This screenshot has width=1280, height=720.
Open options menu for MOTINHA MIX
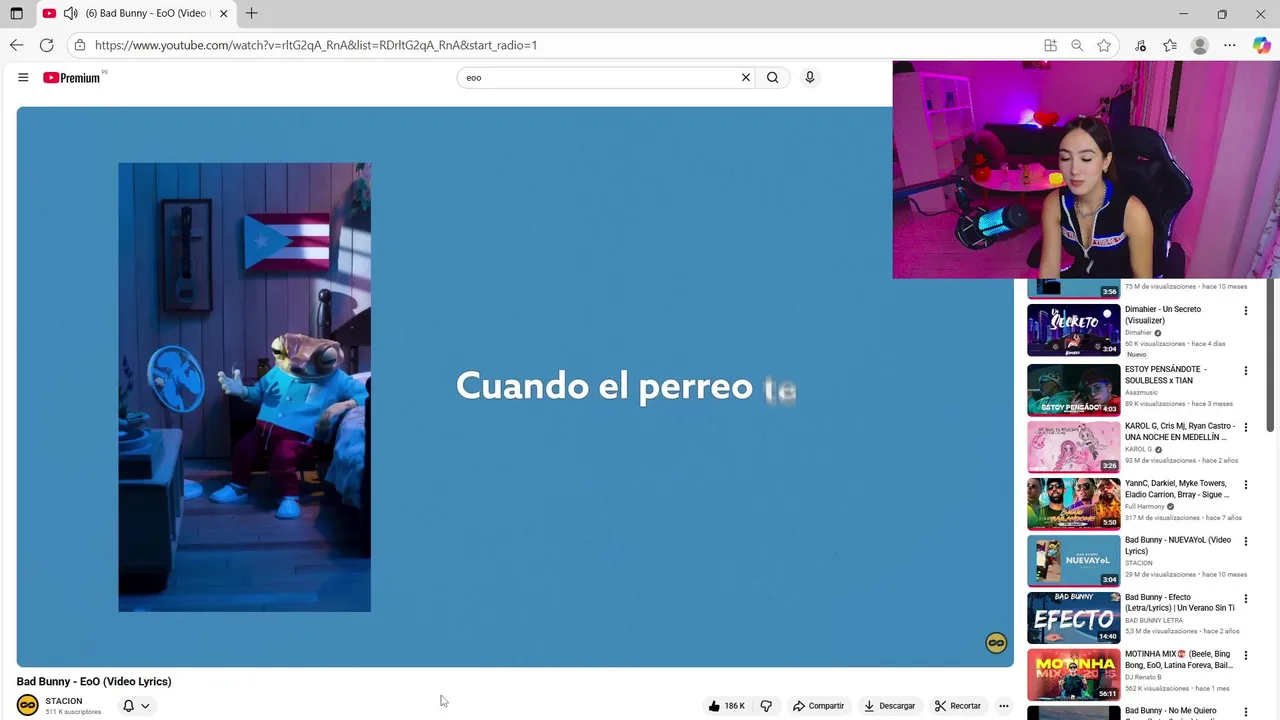[1246, 656]
